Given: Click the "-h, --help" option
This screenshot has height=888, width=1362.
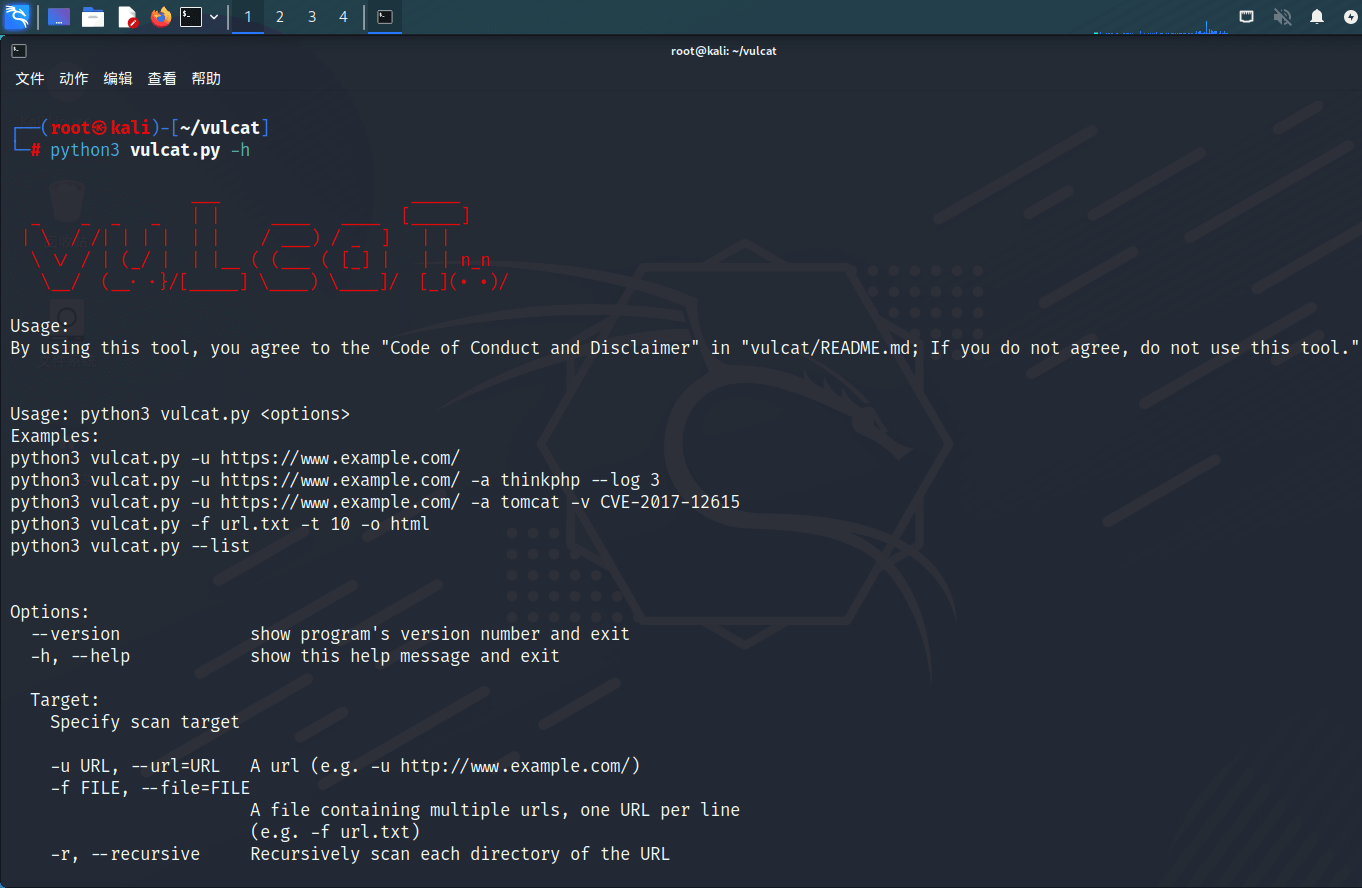Looking at the screenshot, I should pos(80,656).
